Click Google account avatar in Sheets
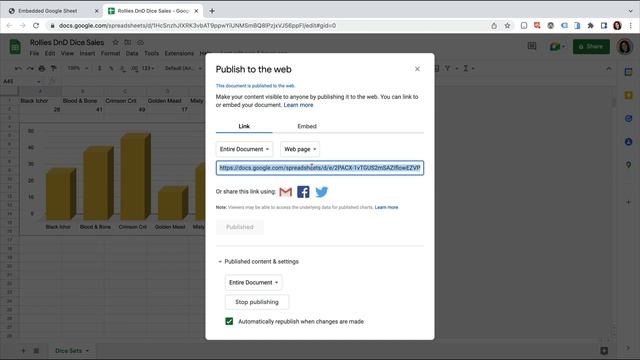The width and height of the screenshot is (640, 360). click(624, 47)
